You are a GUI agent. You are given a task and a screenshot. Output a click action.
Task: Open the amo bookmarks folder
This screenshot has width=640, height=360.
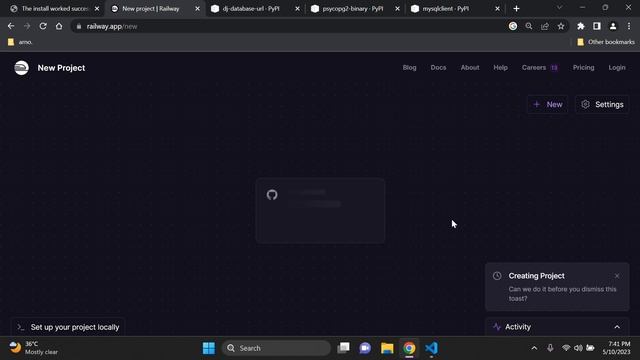[x=20, y=42]
